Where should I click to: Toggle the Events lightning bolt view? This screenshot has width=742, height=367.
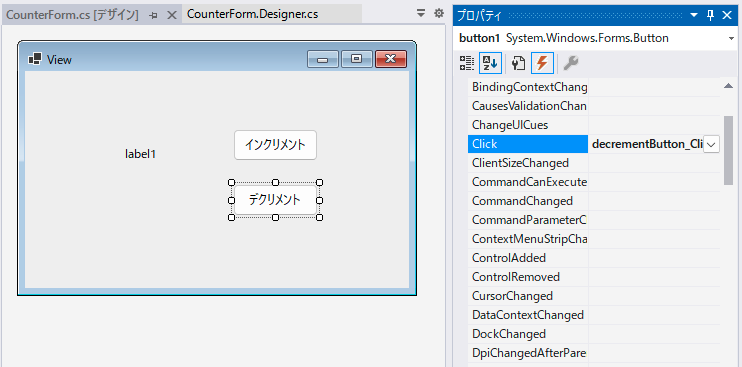pos(542,63)
